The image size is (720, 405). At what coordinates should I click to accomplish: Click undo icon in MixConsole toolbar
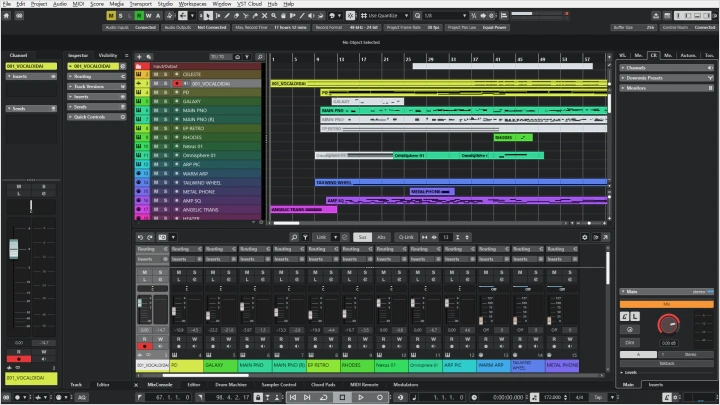tap(140, 237)
